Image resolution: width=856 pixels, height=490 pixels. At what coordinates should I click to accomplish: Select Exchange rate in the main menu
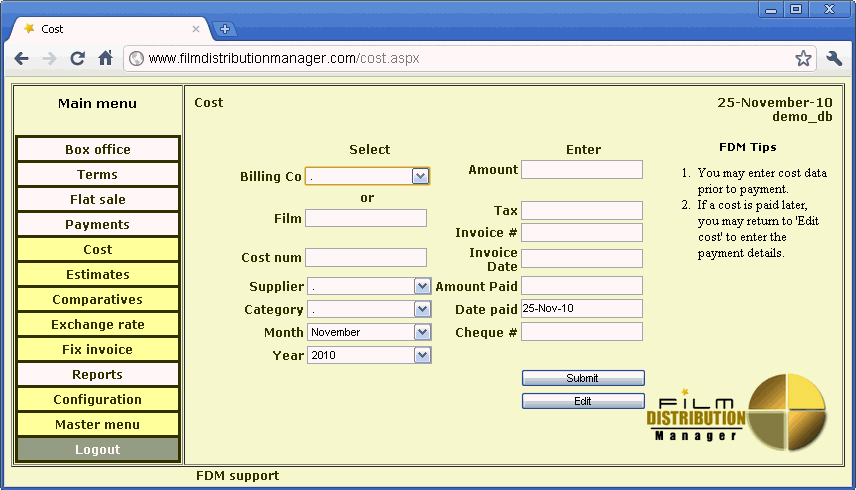point(98,325)
